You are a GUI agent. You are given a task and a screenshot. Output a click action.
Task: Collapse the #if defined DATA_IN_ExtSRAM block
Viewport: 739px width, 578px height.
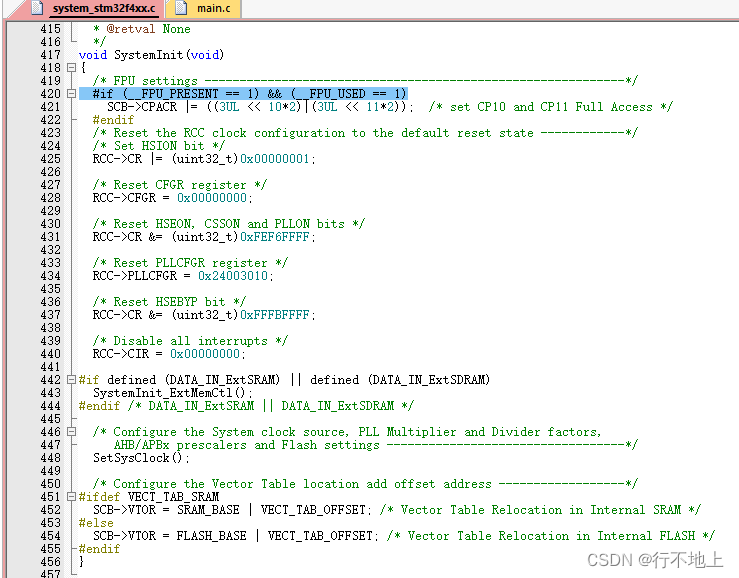pos(71,380)
